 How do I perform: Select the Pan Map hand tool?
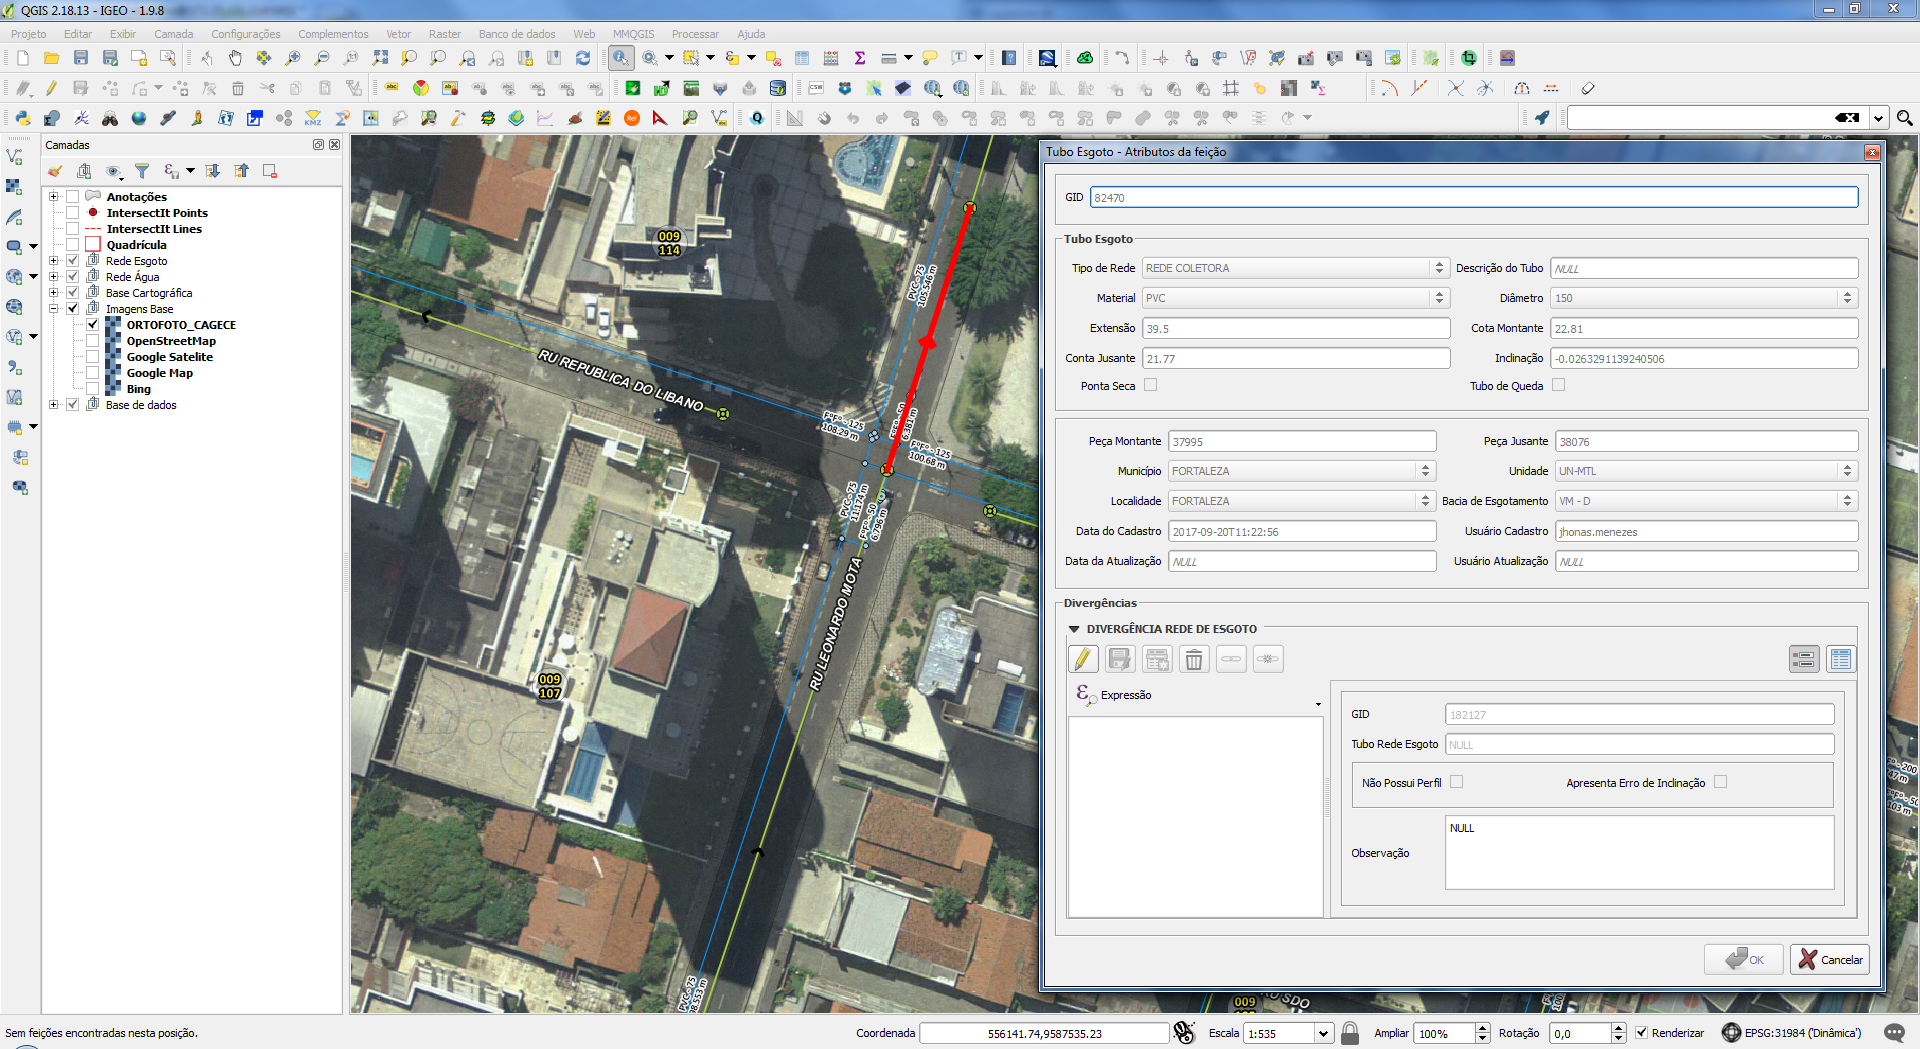click(x=235, y=58)
